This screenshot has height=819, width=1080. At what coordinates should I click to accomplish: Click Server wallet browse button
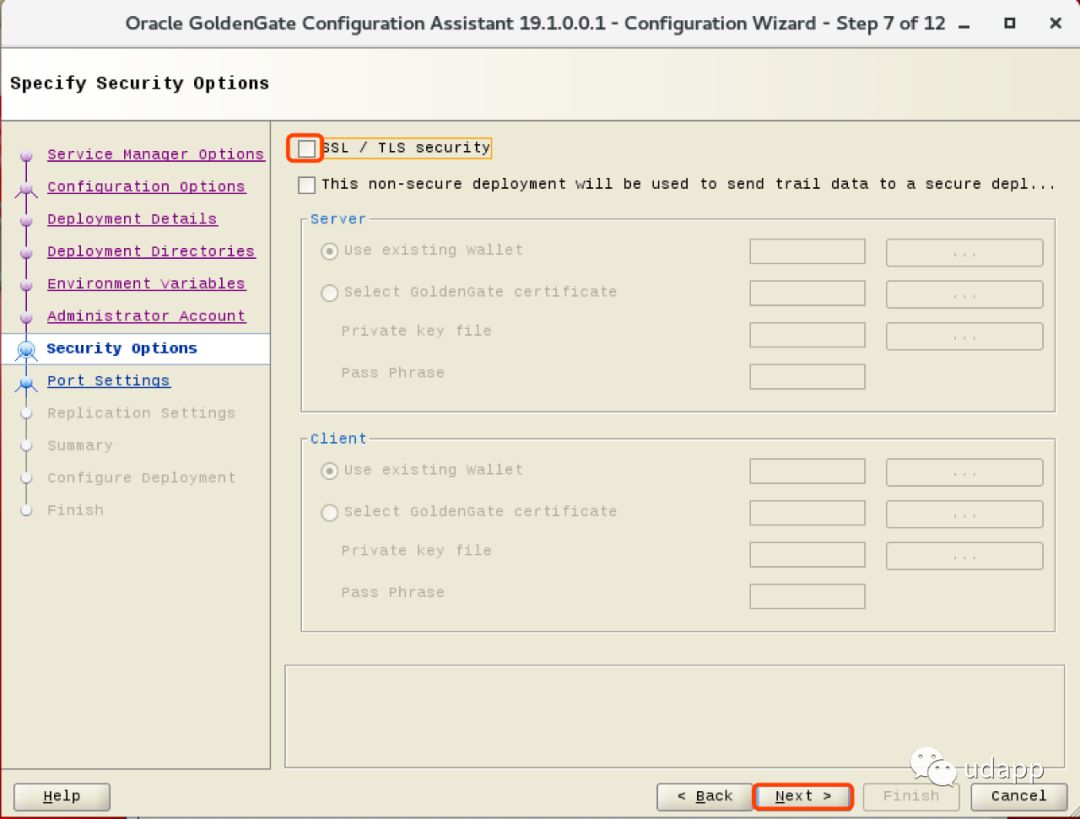[x=964, y=253]
